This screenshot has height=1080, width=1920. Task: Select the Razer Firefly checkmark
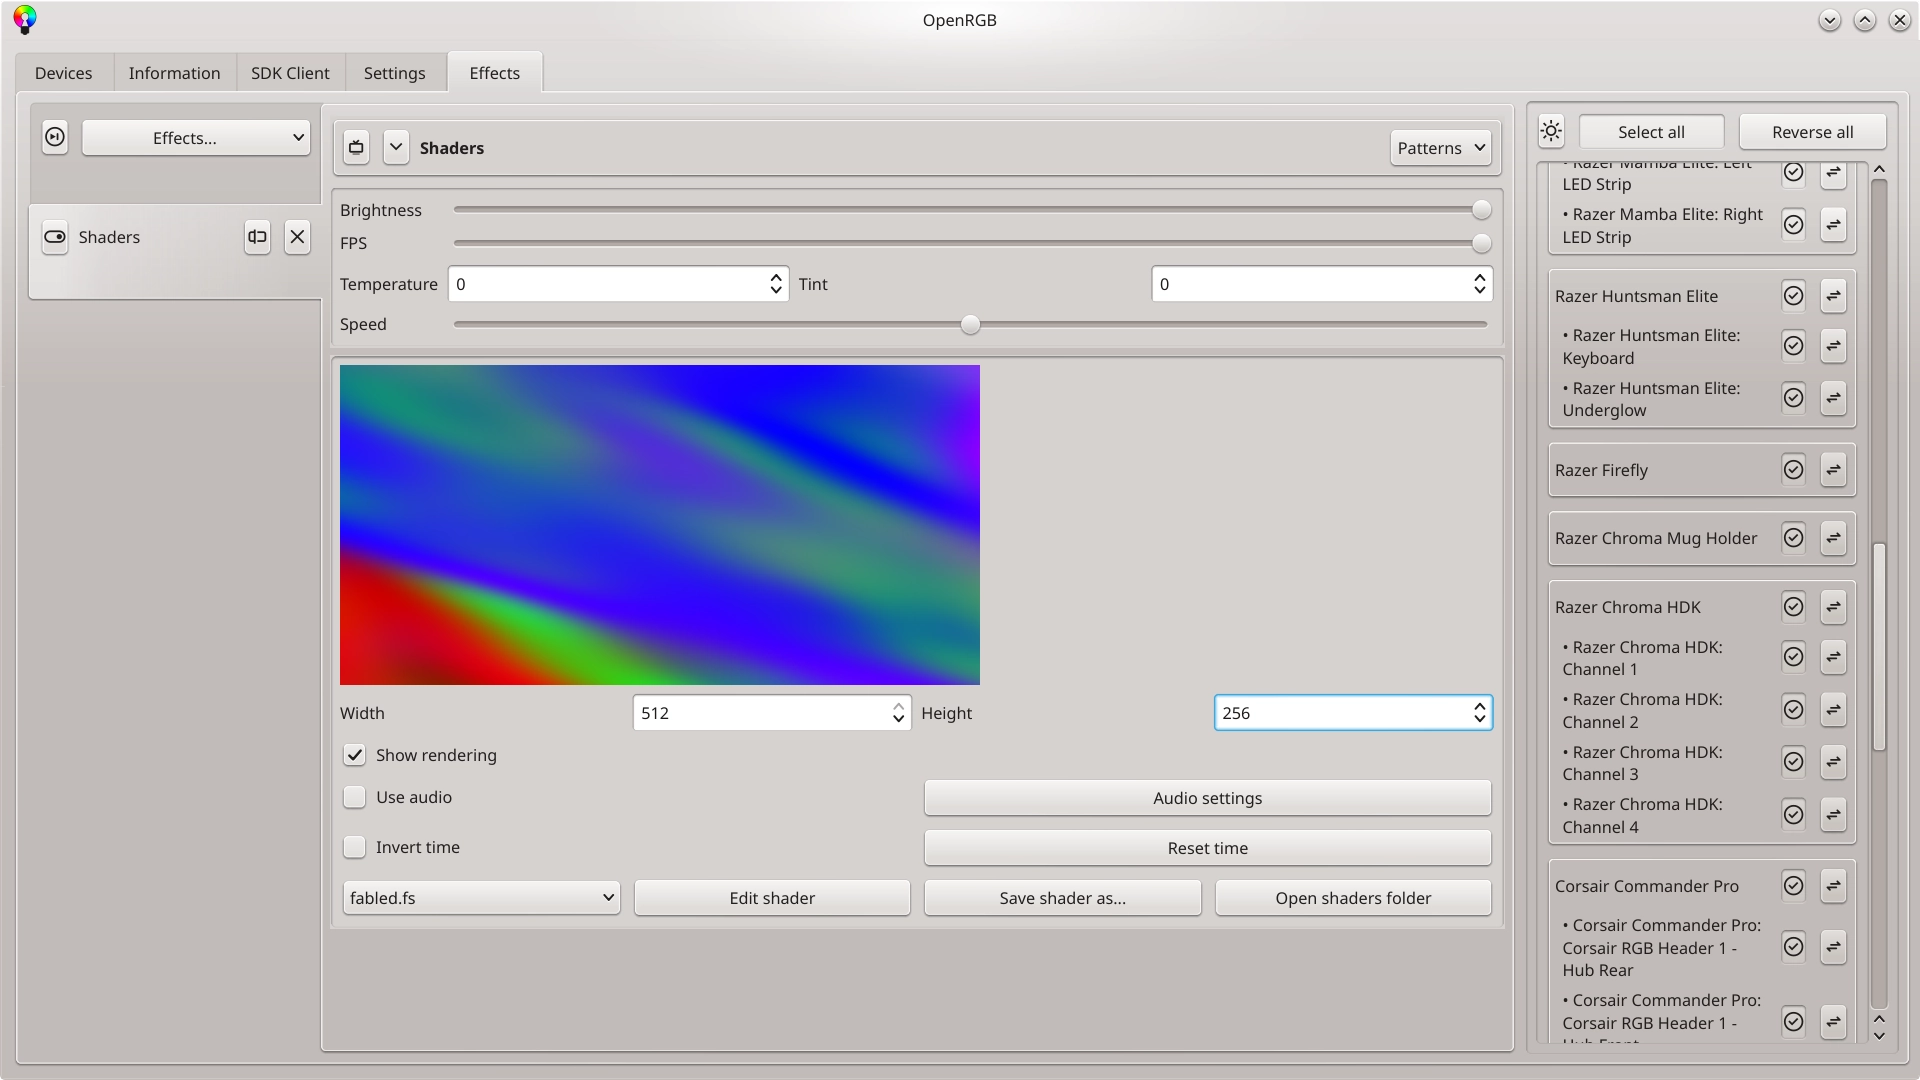1794,469
